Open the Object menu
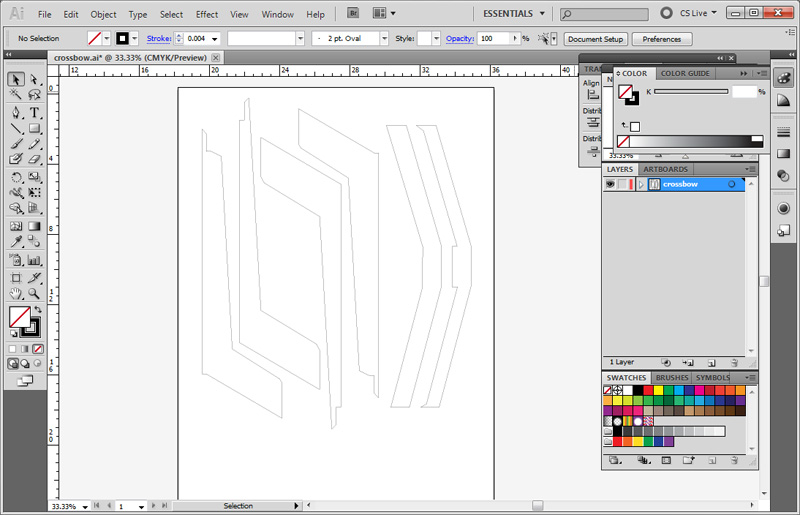This screenshot has height=515, width=800. click(x=103, y=14)
